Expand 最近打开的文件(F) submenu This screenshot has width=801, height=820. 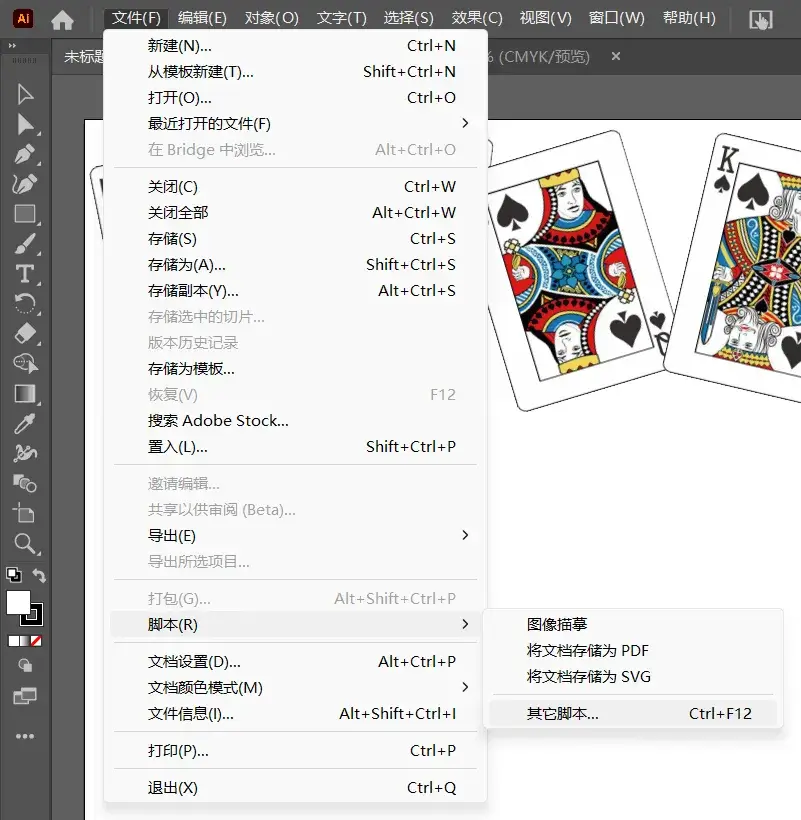pyautogui.click(x=295, y=123)
